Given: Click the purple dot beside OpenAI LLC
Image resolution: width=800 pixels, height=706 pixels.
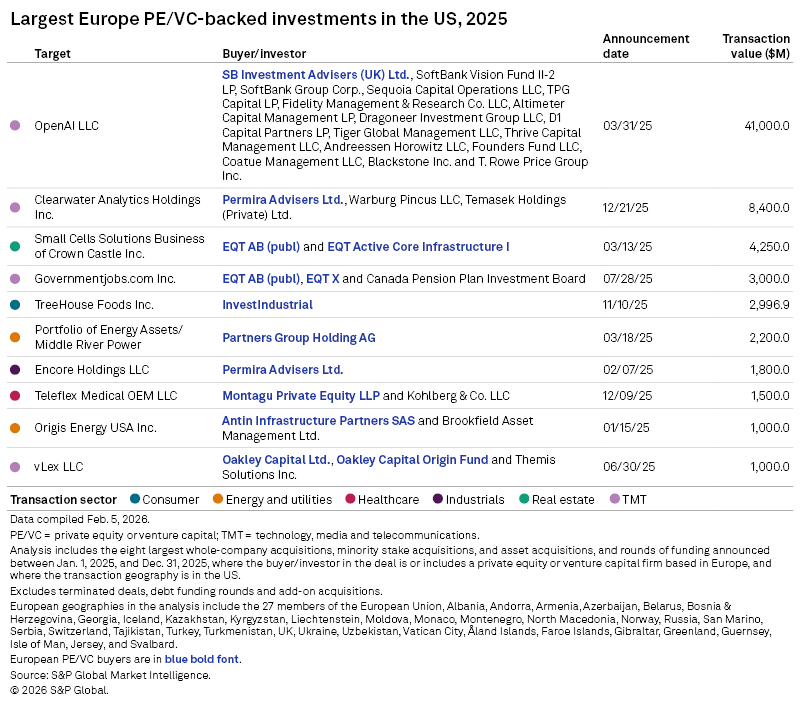Looking at the screenshot, I should tap(15, 126).
